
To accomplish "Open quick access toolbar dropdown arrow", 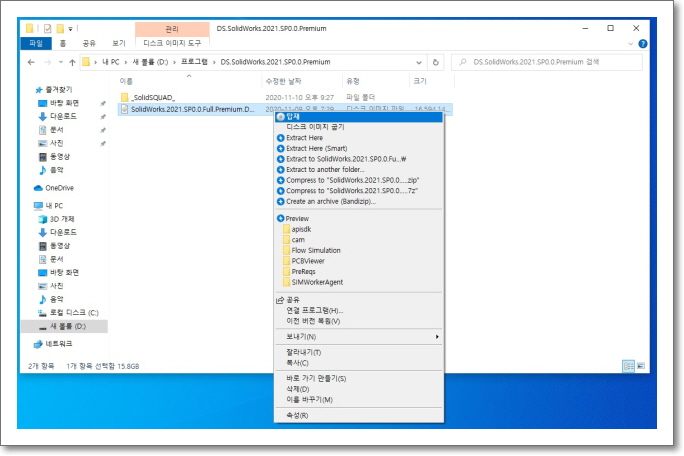I will pyautogui.click(x=70, y=29).
